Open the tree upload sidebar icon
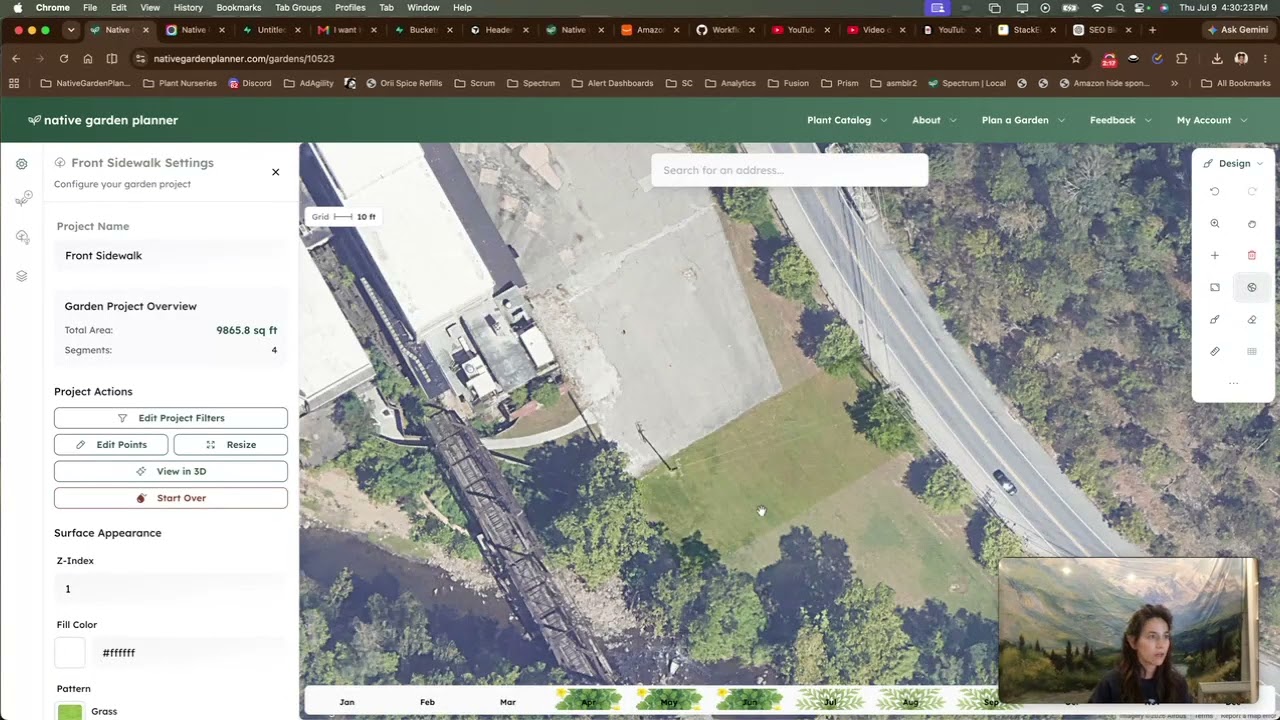The width and height of the screenshot is (1280, 720). pyautogui.click(x=22, y=237)
